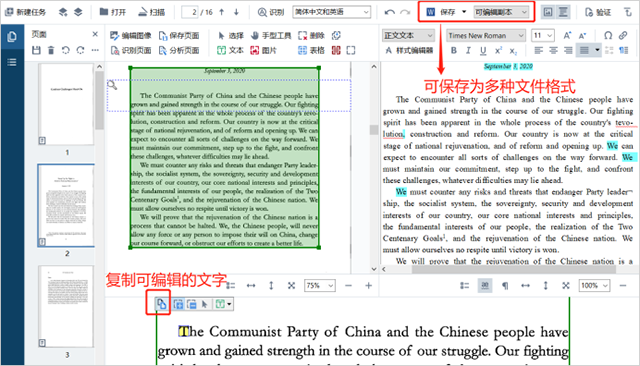This screenshot has width=640, height=366.
Task: Open the text pane 100% zoom dropdown
Action: [x=594, y=286]
